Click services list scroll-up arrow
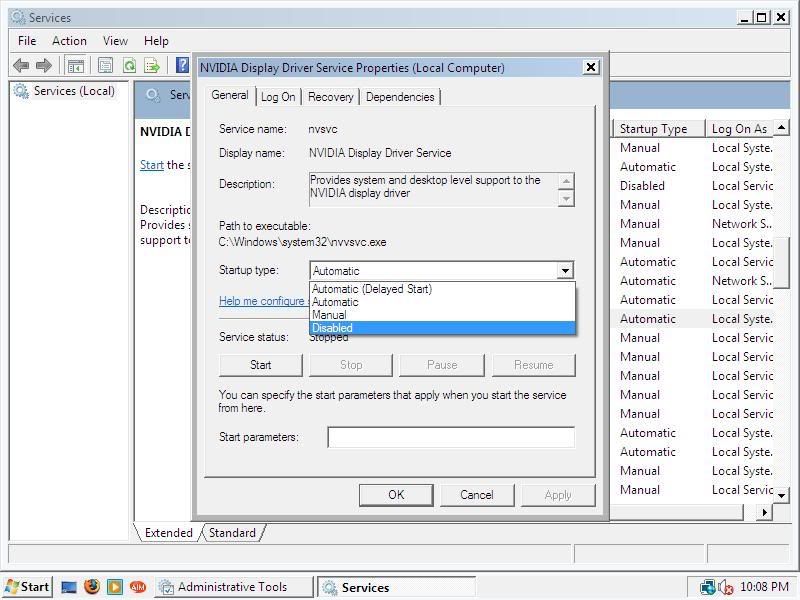The width and height of the screenshot is (800, 600). [x=782, y=127]
